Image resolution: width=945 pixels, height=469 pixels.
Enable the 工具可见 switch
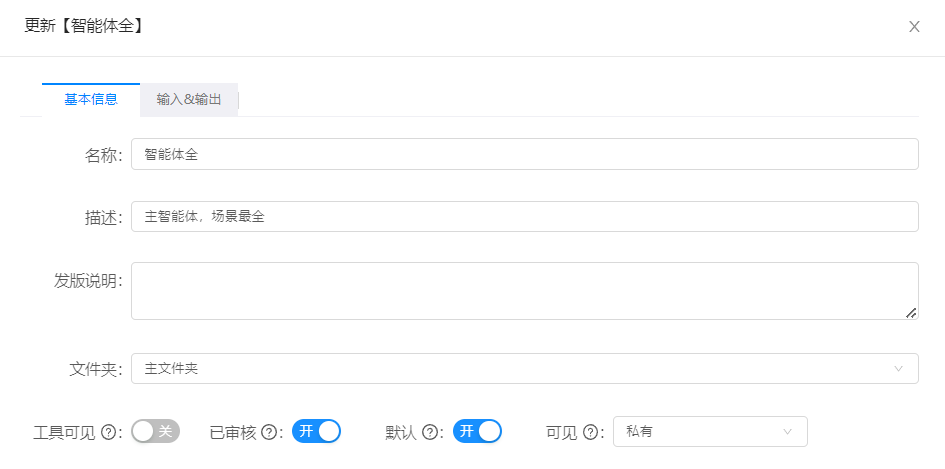(x=155, y=432)
